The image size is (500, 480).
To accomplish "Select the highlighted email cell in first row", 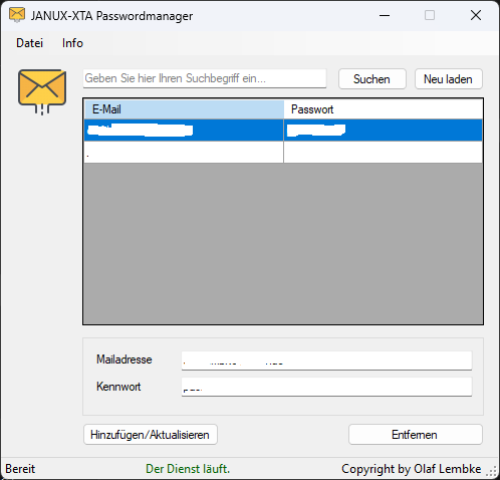I will pos(184,130).
